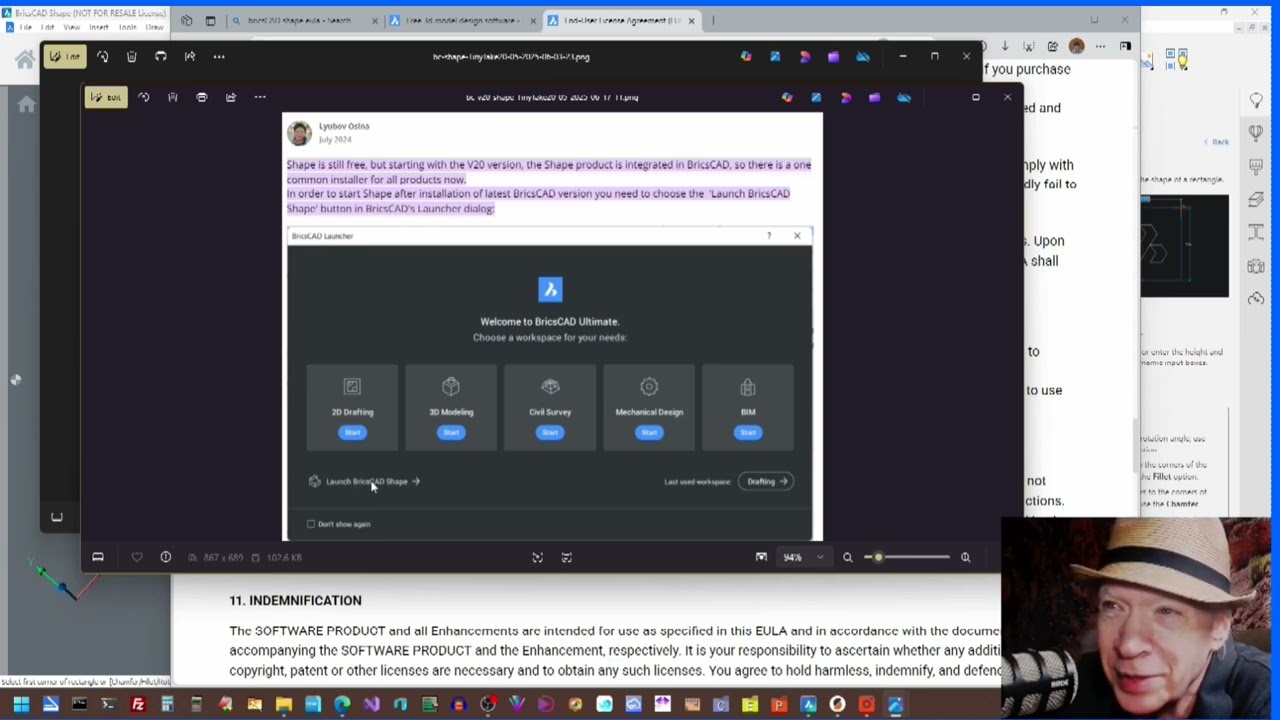The height and width of the screenshot is (720, 1280).
Task: Click Edit in the back photo viewer window
Action: click(64, 56)
